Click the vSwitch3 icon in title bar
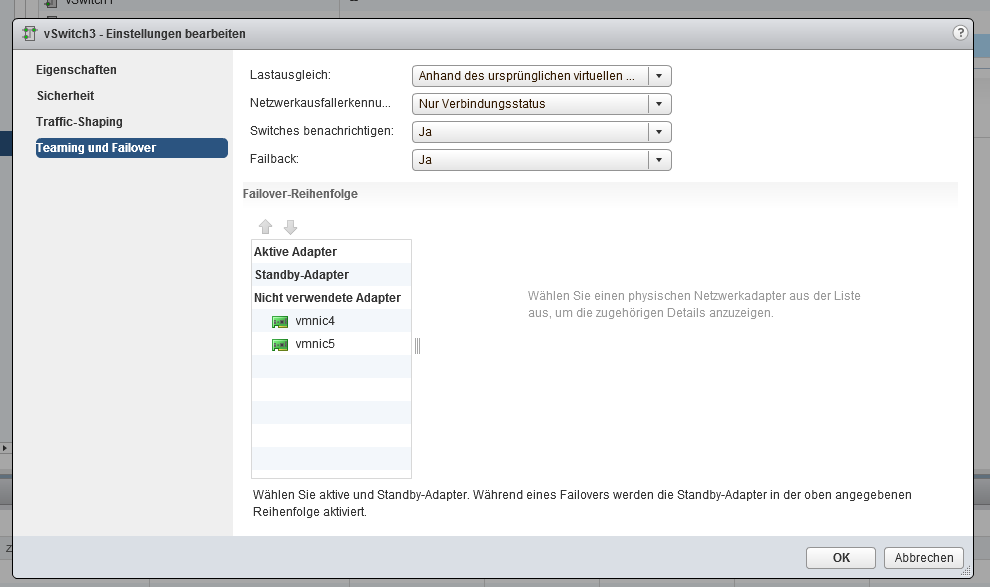 (x=30, y=34)
